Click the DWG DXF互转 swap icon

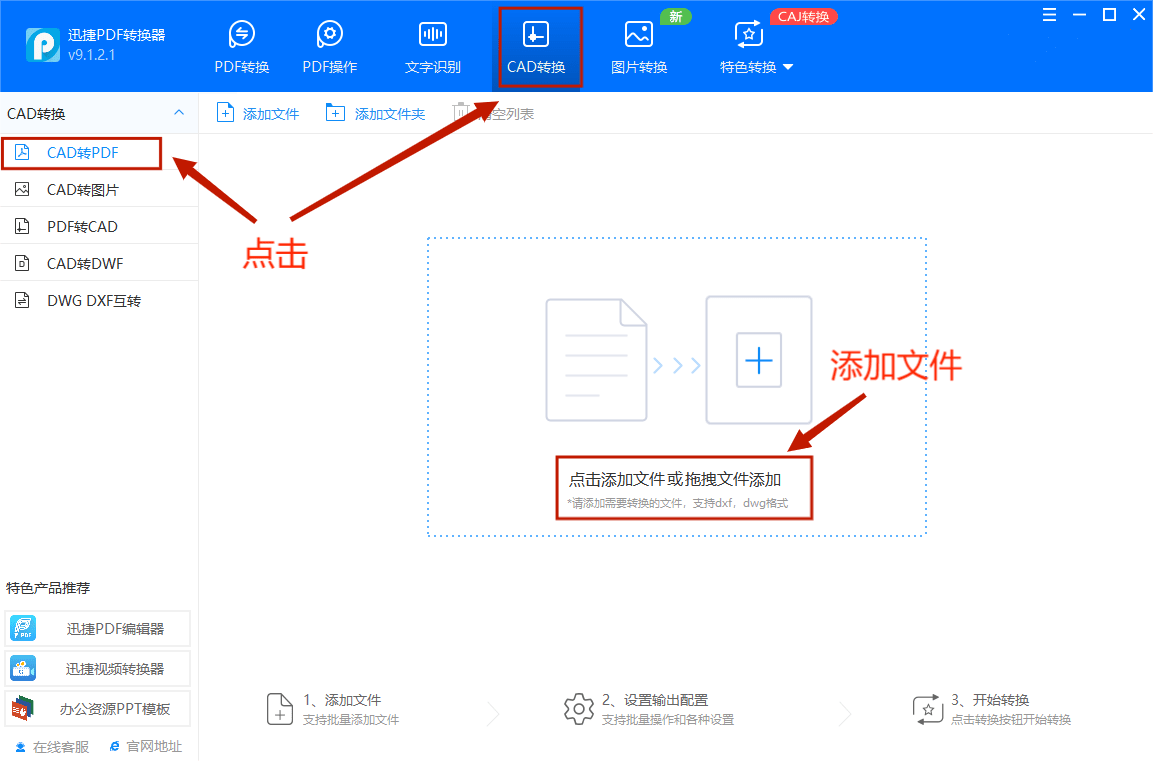coord(22,301)
